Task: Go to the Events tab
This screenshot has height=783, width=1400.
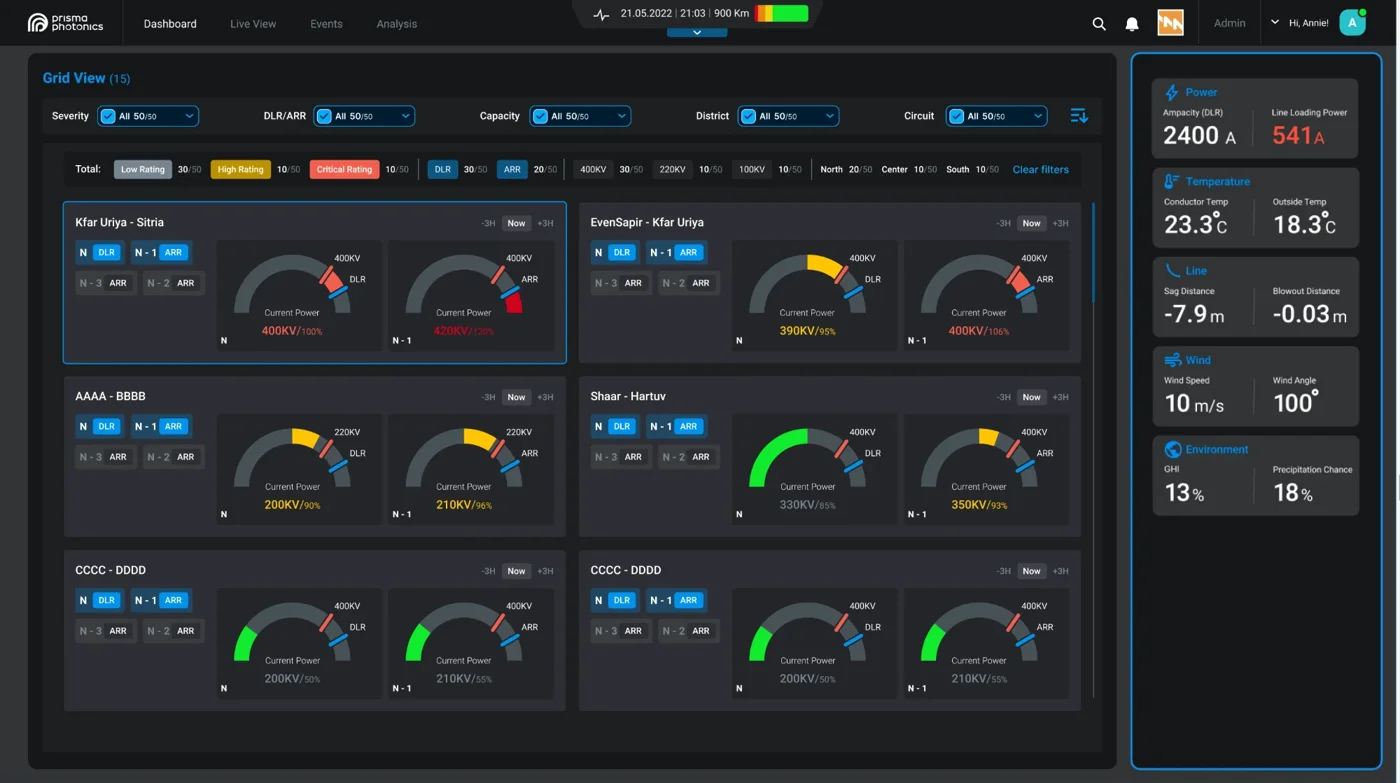Action: click(326, 24)
